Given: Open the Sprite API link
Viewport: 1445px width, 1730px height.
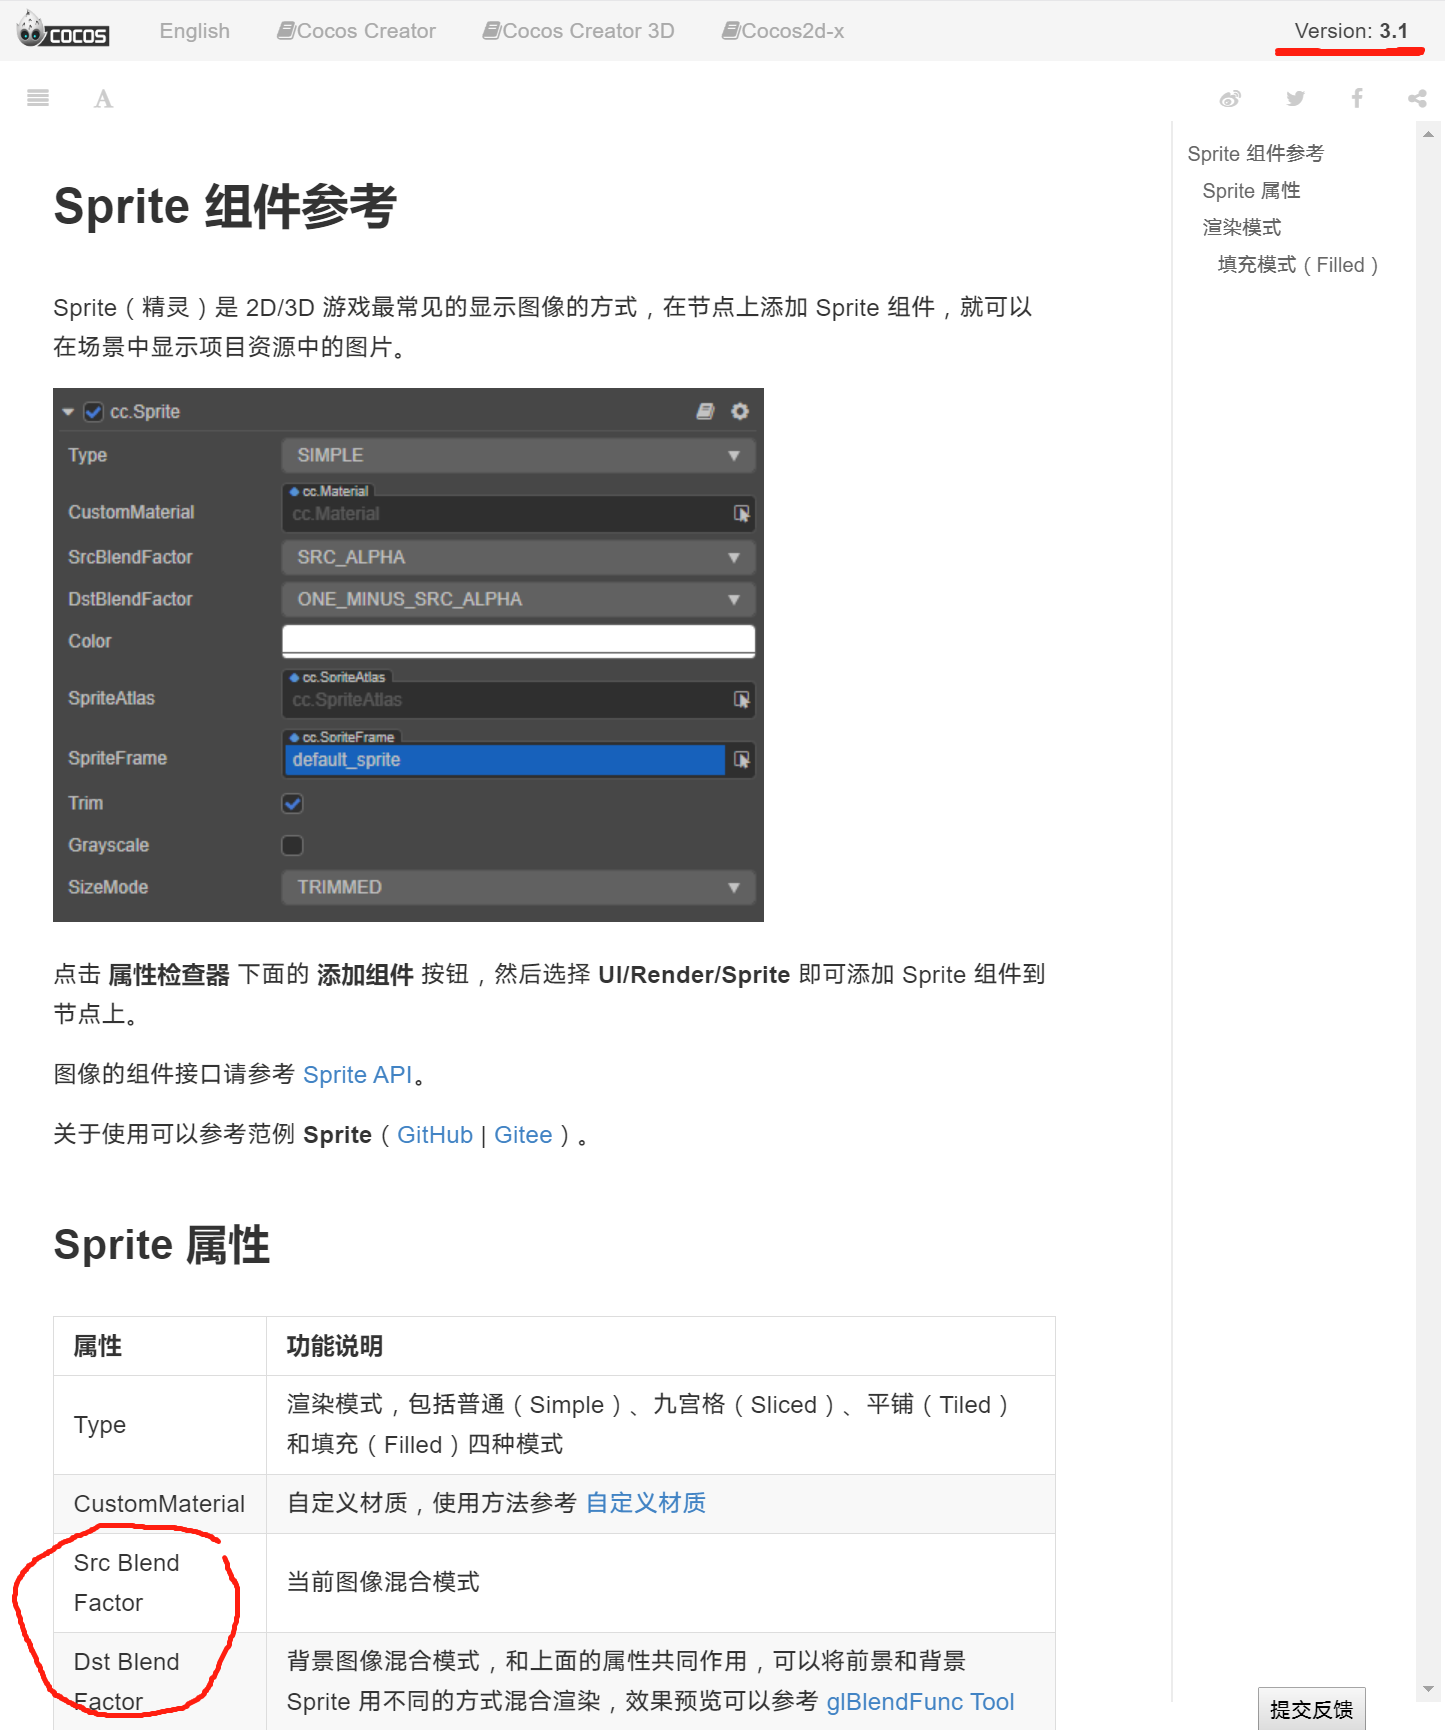Looking at the screenshot, I should pyautogui.click(x=358, y=1075).
